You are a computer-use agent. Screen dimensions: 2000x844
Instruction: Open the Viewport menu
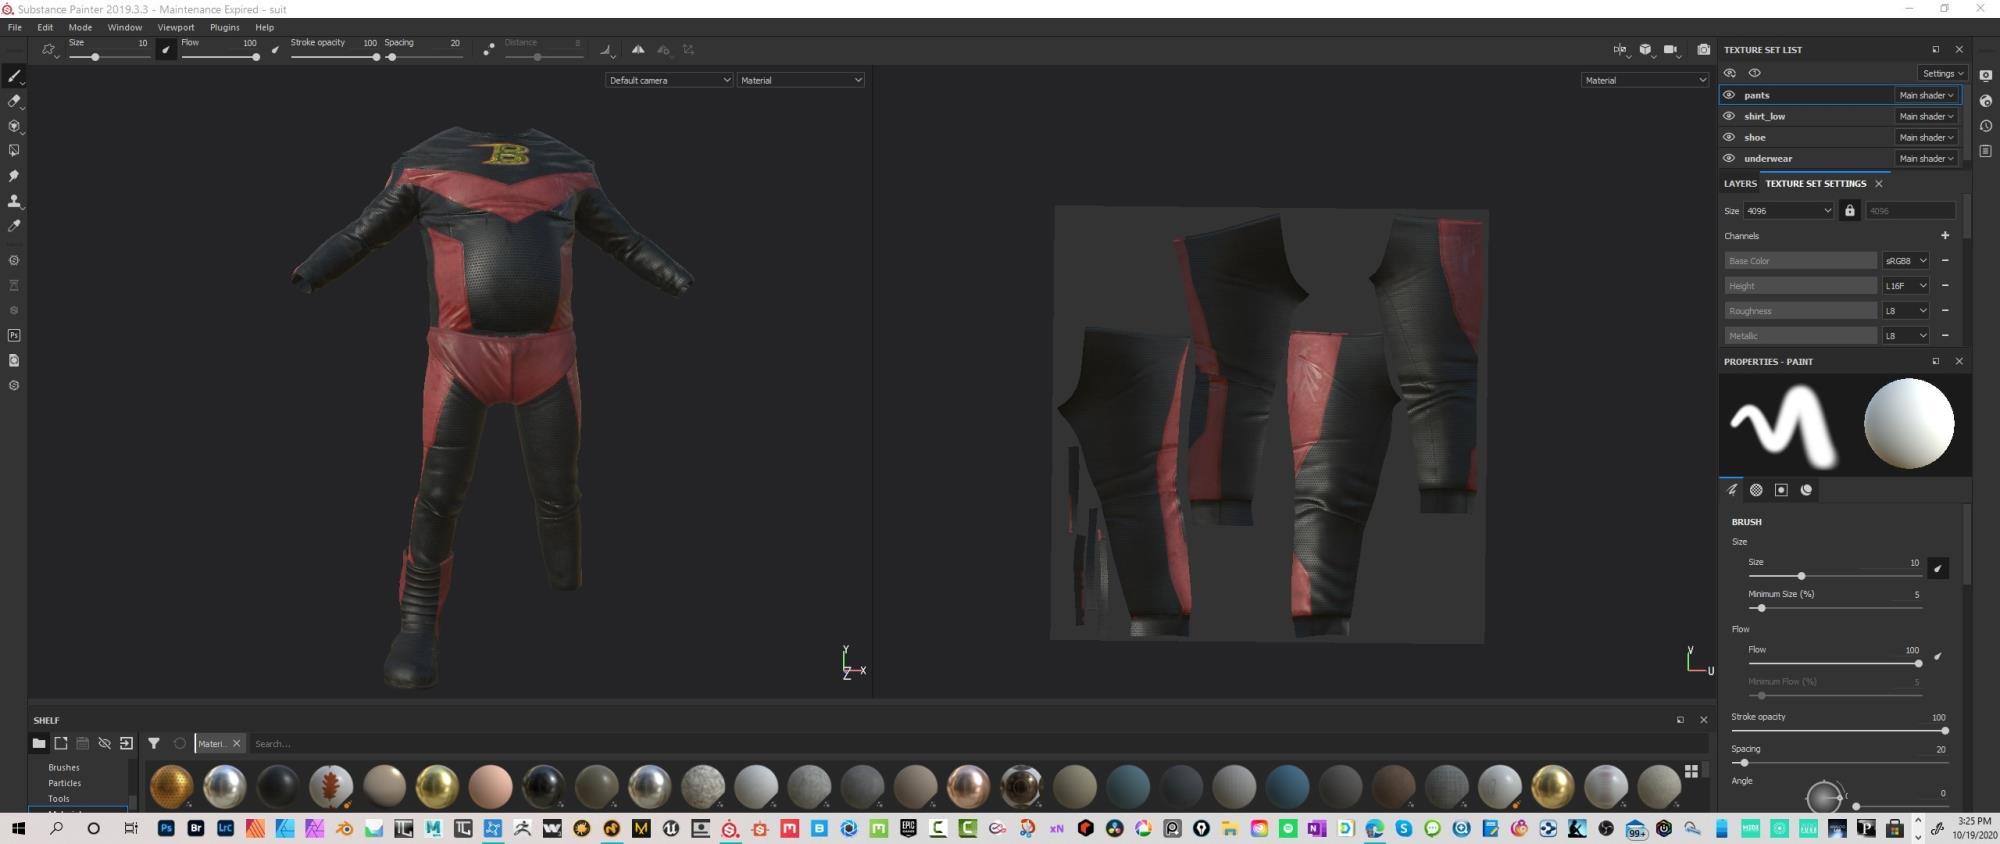tap(176, 27)
